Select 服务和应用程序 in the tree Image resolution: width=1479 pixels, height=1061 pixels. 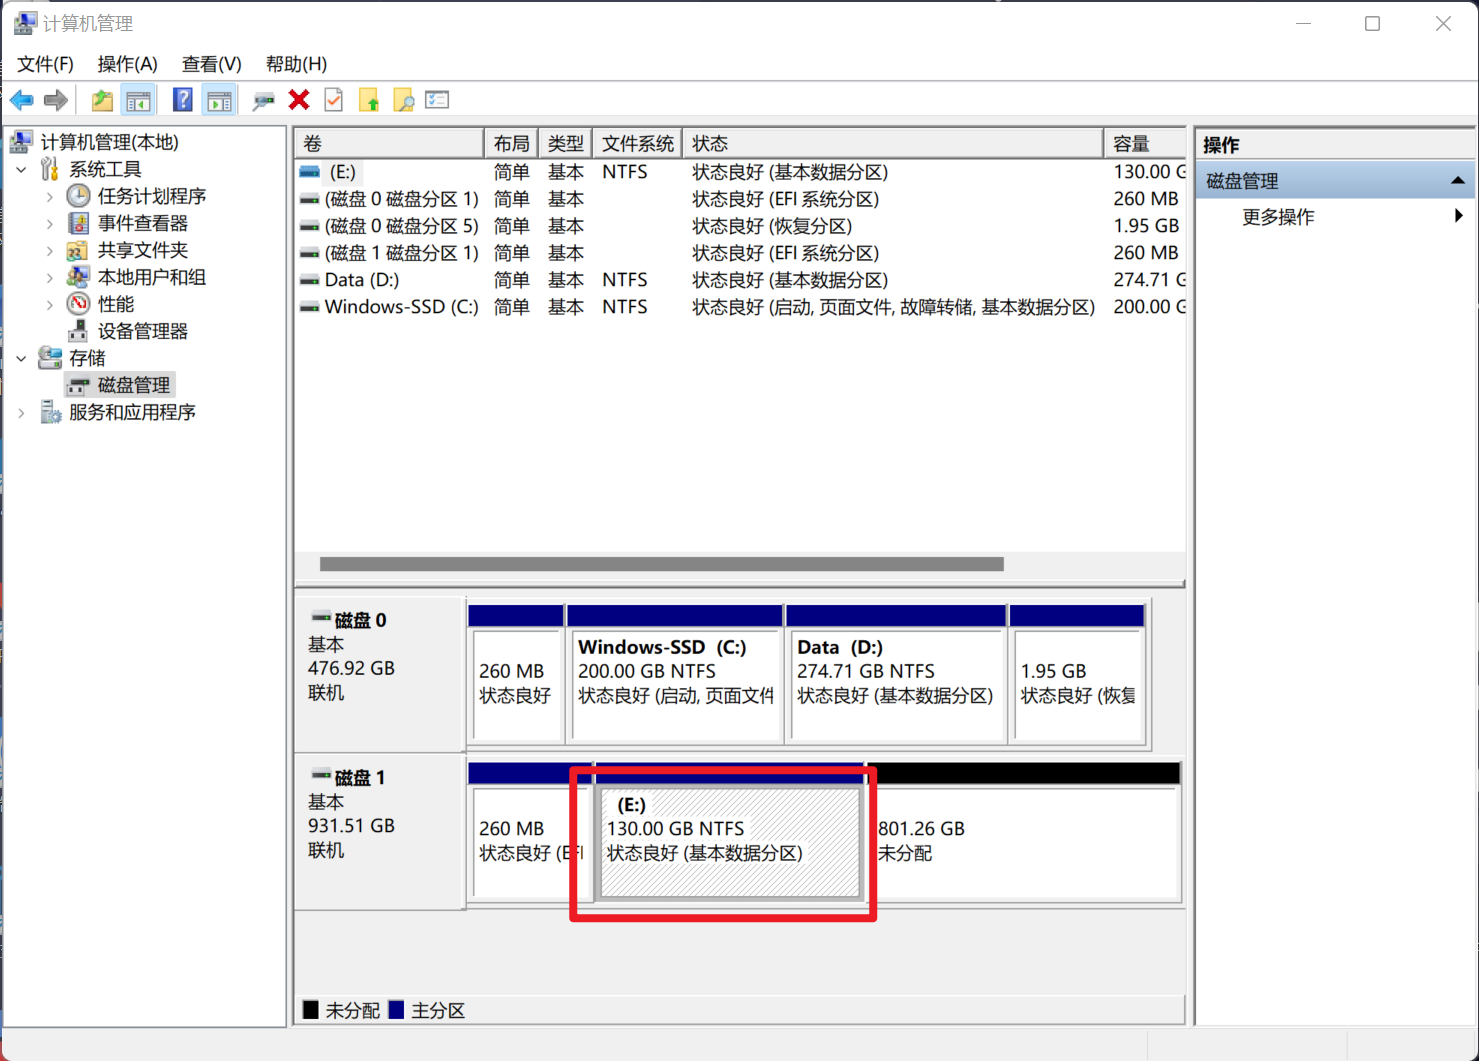[132, 412]
